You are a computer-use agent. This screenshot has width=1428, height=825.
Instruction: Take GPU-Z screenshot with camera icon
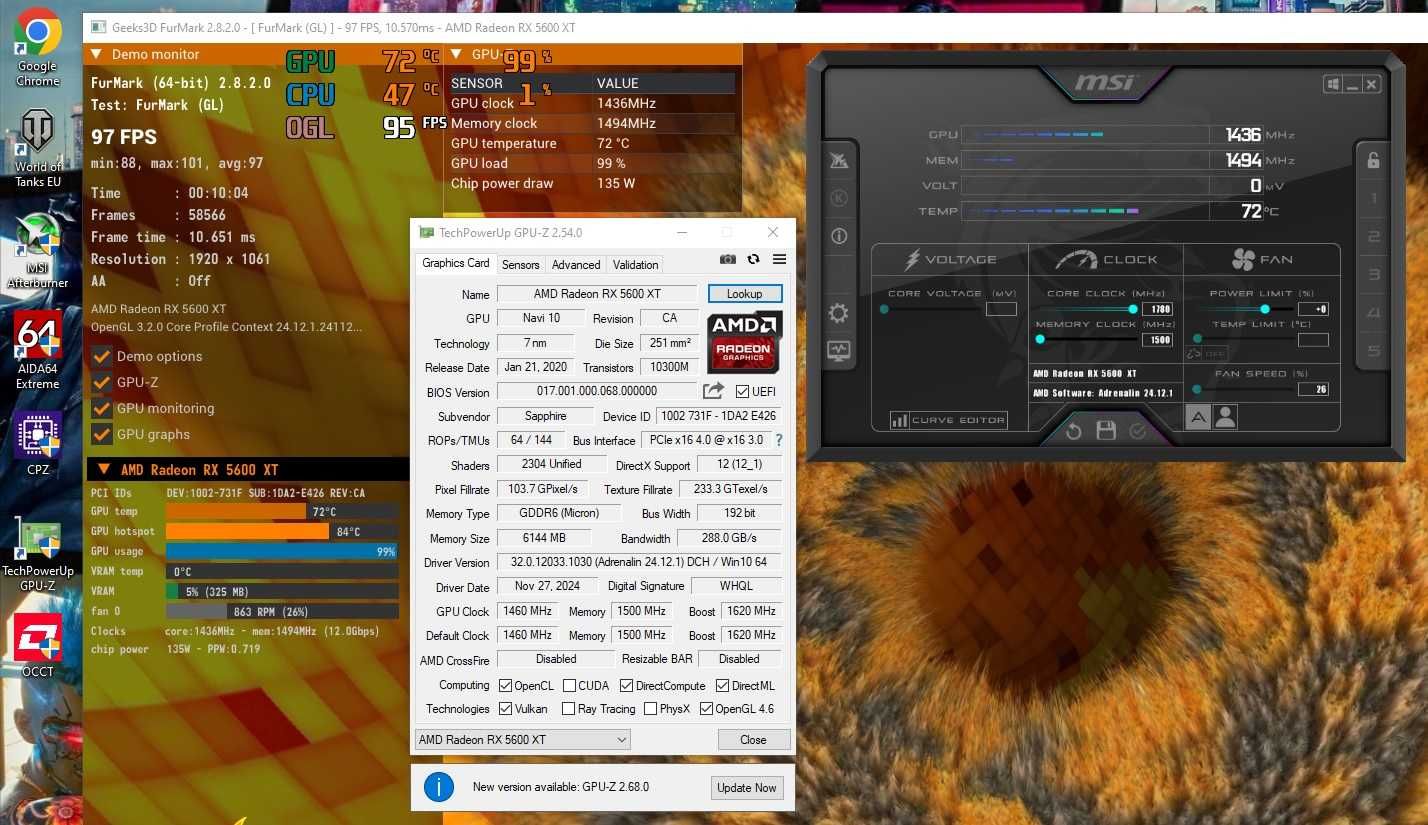pos(728,260)
